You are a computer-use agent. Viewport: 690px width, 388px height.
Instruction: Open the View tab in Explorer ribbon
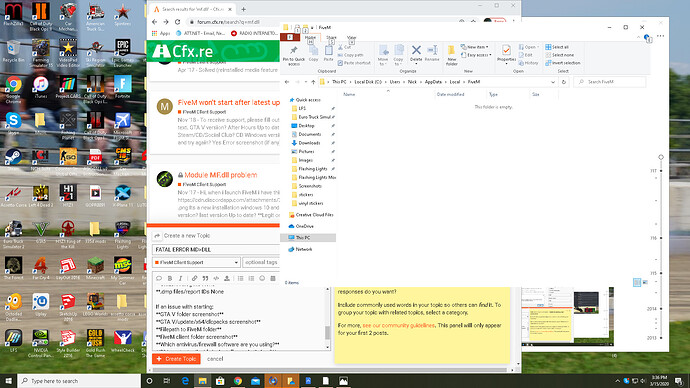pos(351,37)
